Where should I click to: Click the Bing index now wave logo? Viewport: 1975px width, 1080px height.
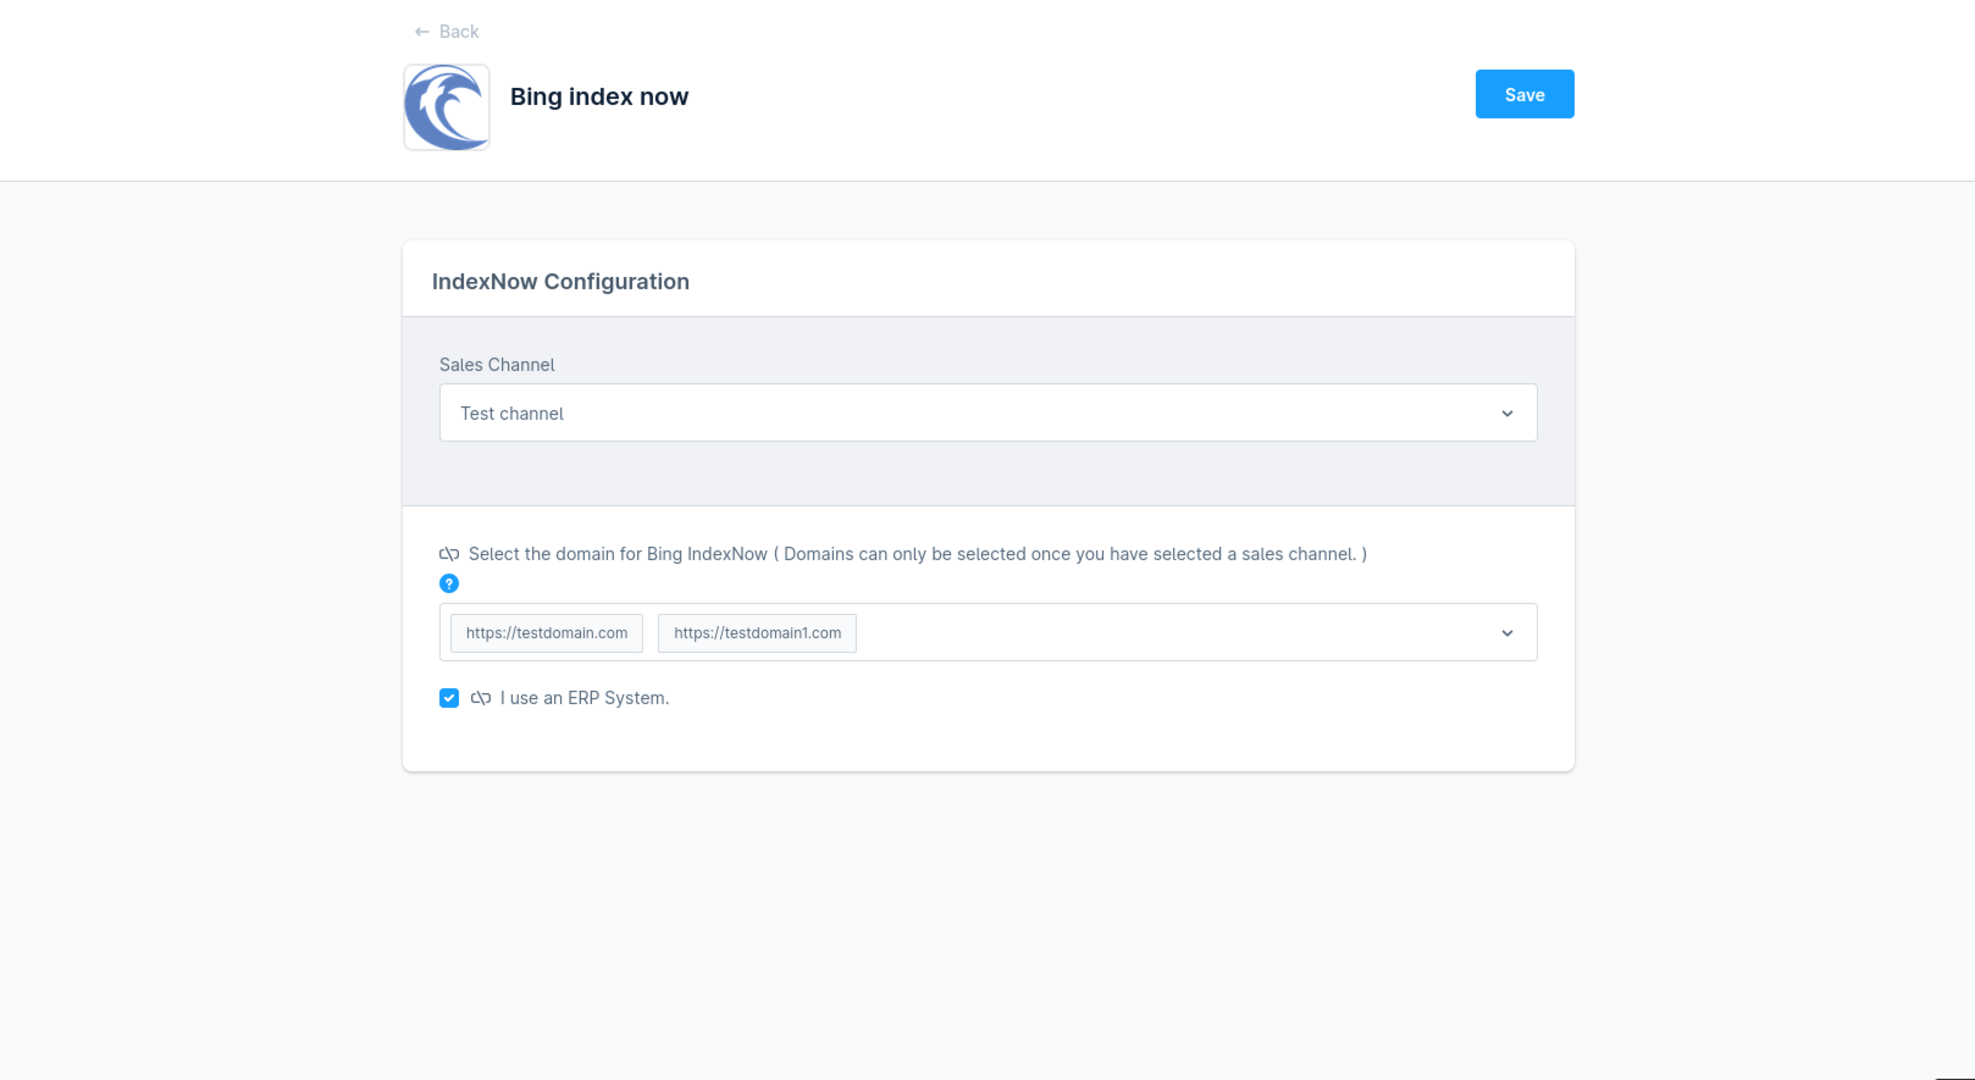coord(446,107)
